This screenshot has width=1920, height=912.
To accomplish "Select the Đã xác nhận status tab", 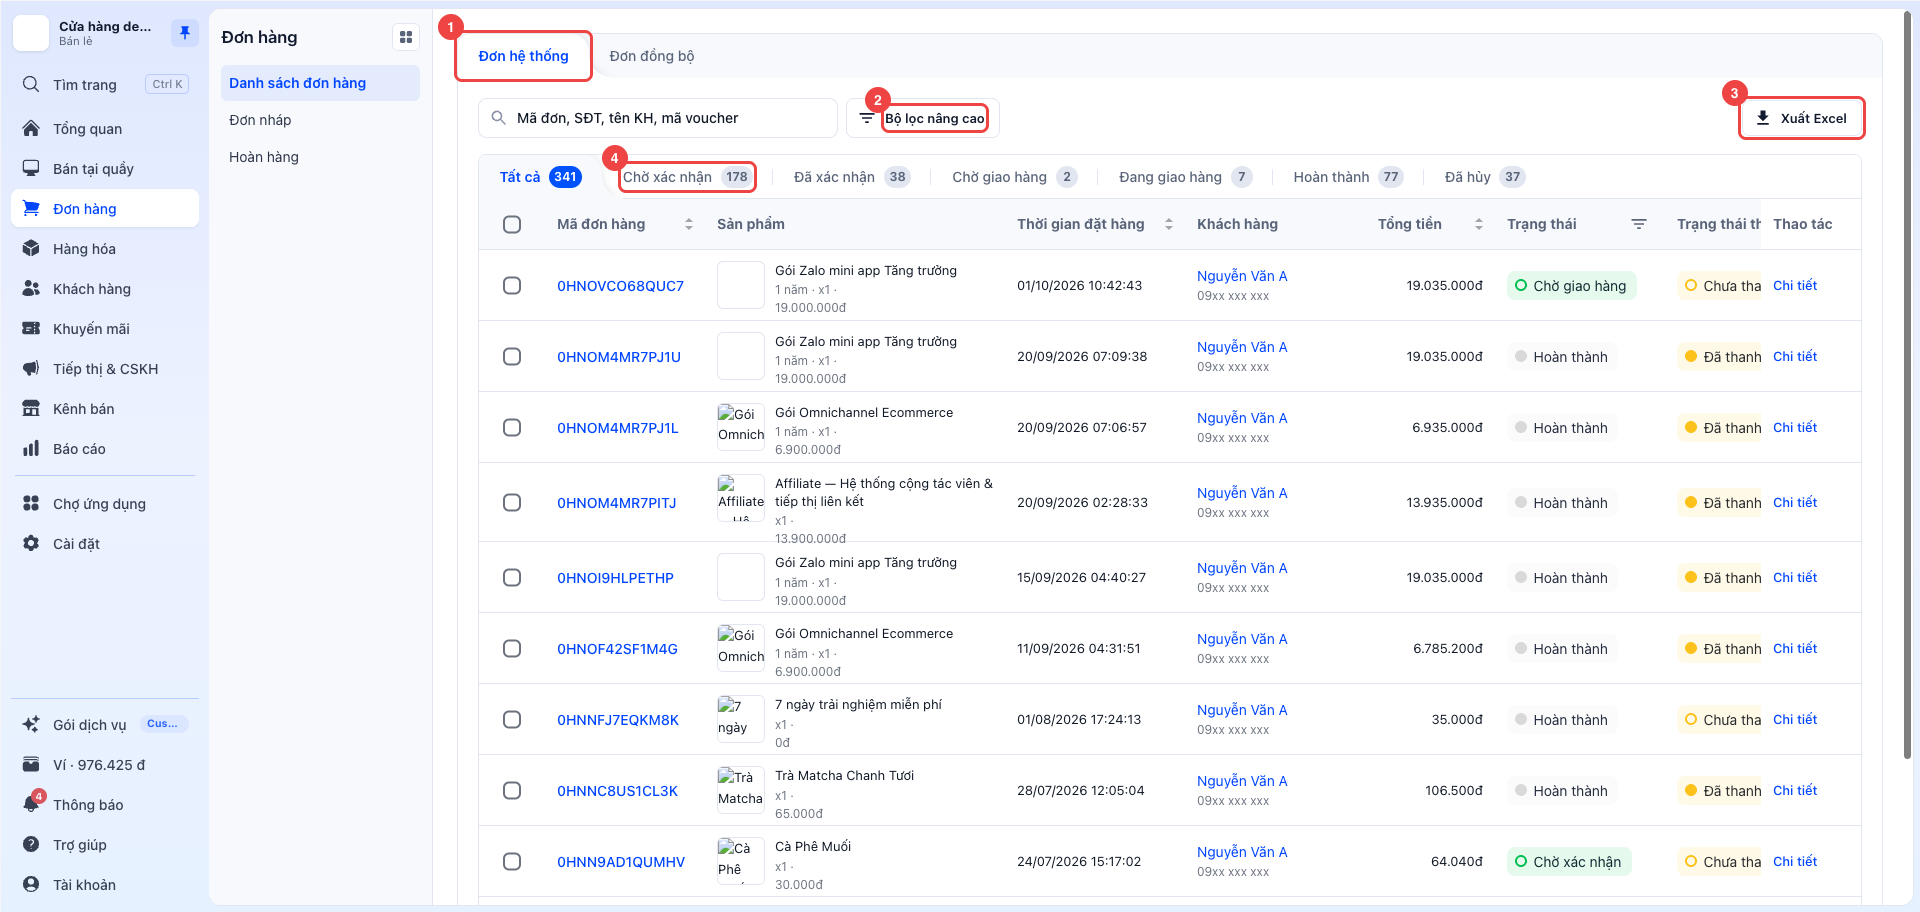I will click(851, 178).
